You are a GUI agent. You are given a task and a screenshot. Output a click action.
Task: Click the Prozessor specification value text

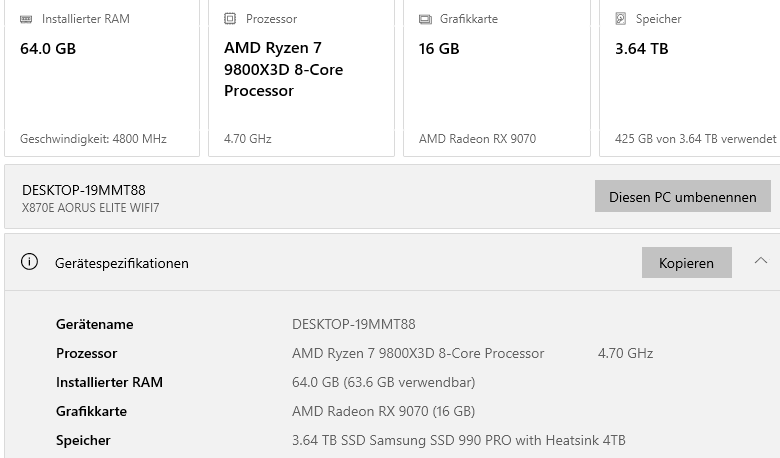(x=418, y=353)
